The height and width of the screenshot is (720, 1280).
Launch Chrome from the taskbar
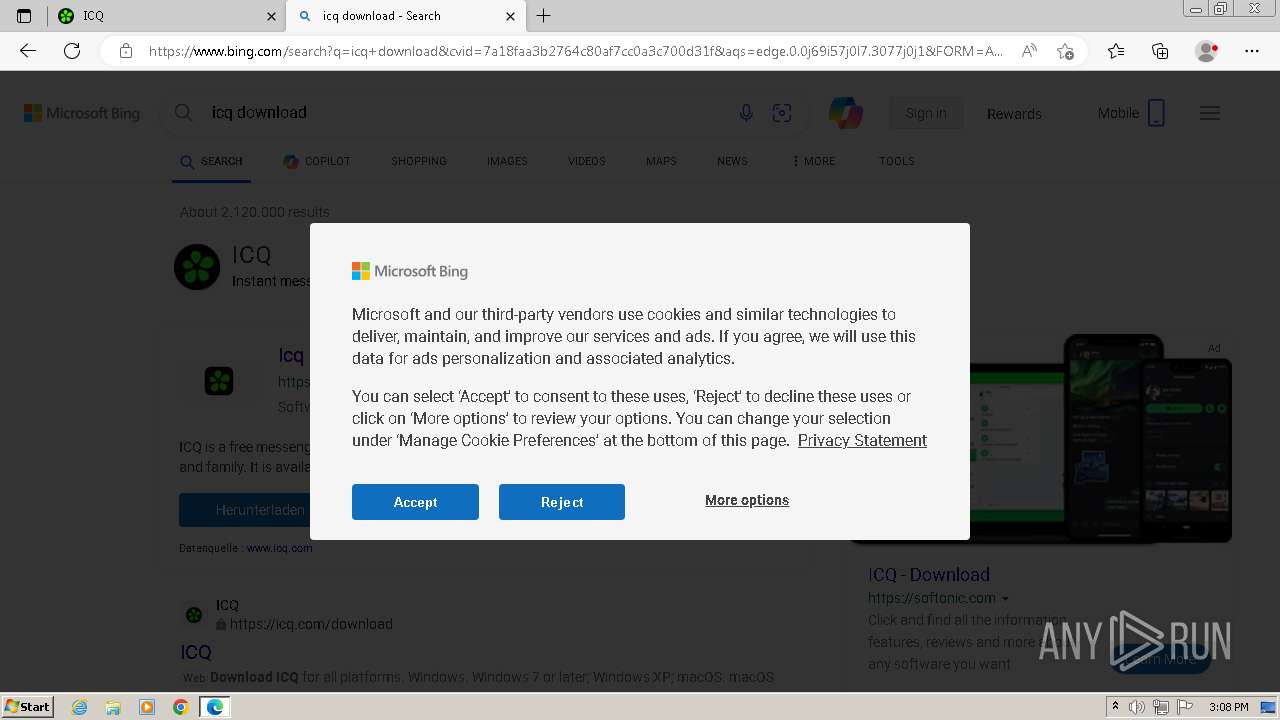(180, 707)
